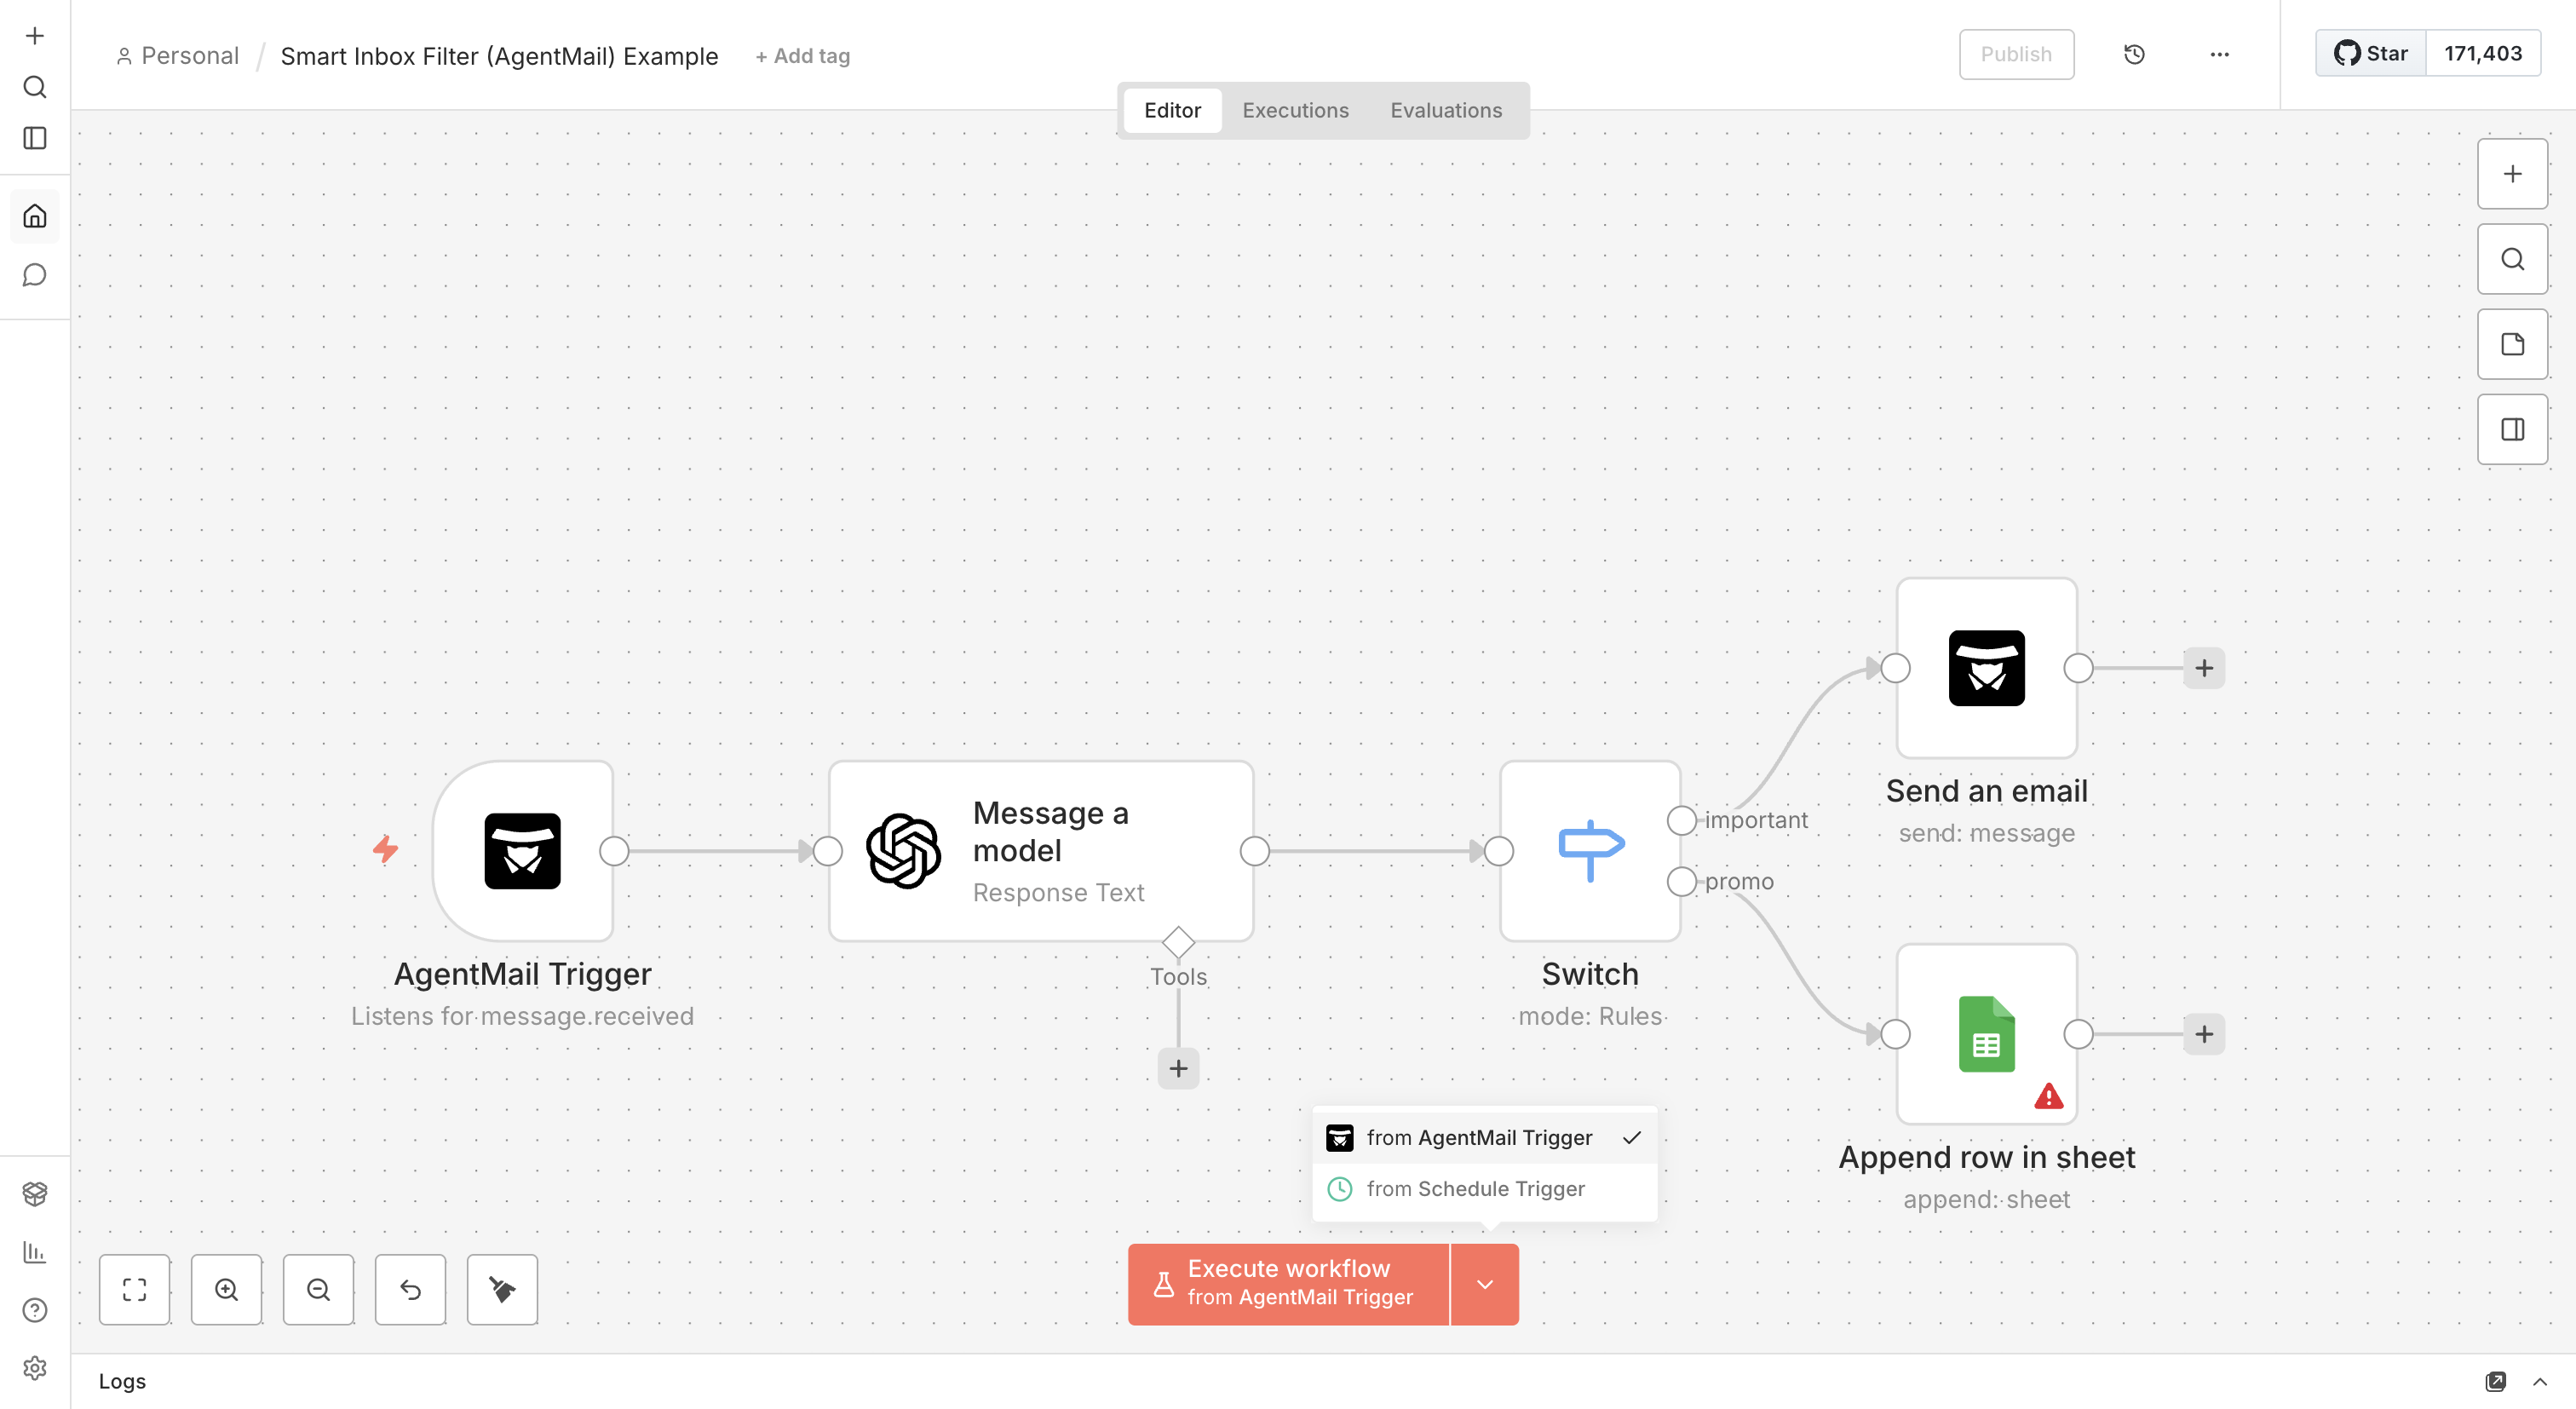The width and height of the screenshot is (2576, 1409).
Task: Open search from the left sidebar
Action: tap(35, 87)
